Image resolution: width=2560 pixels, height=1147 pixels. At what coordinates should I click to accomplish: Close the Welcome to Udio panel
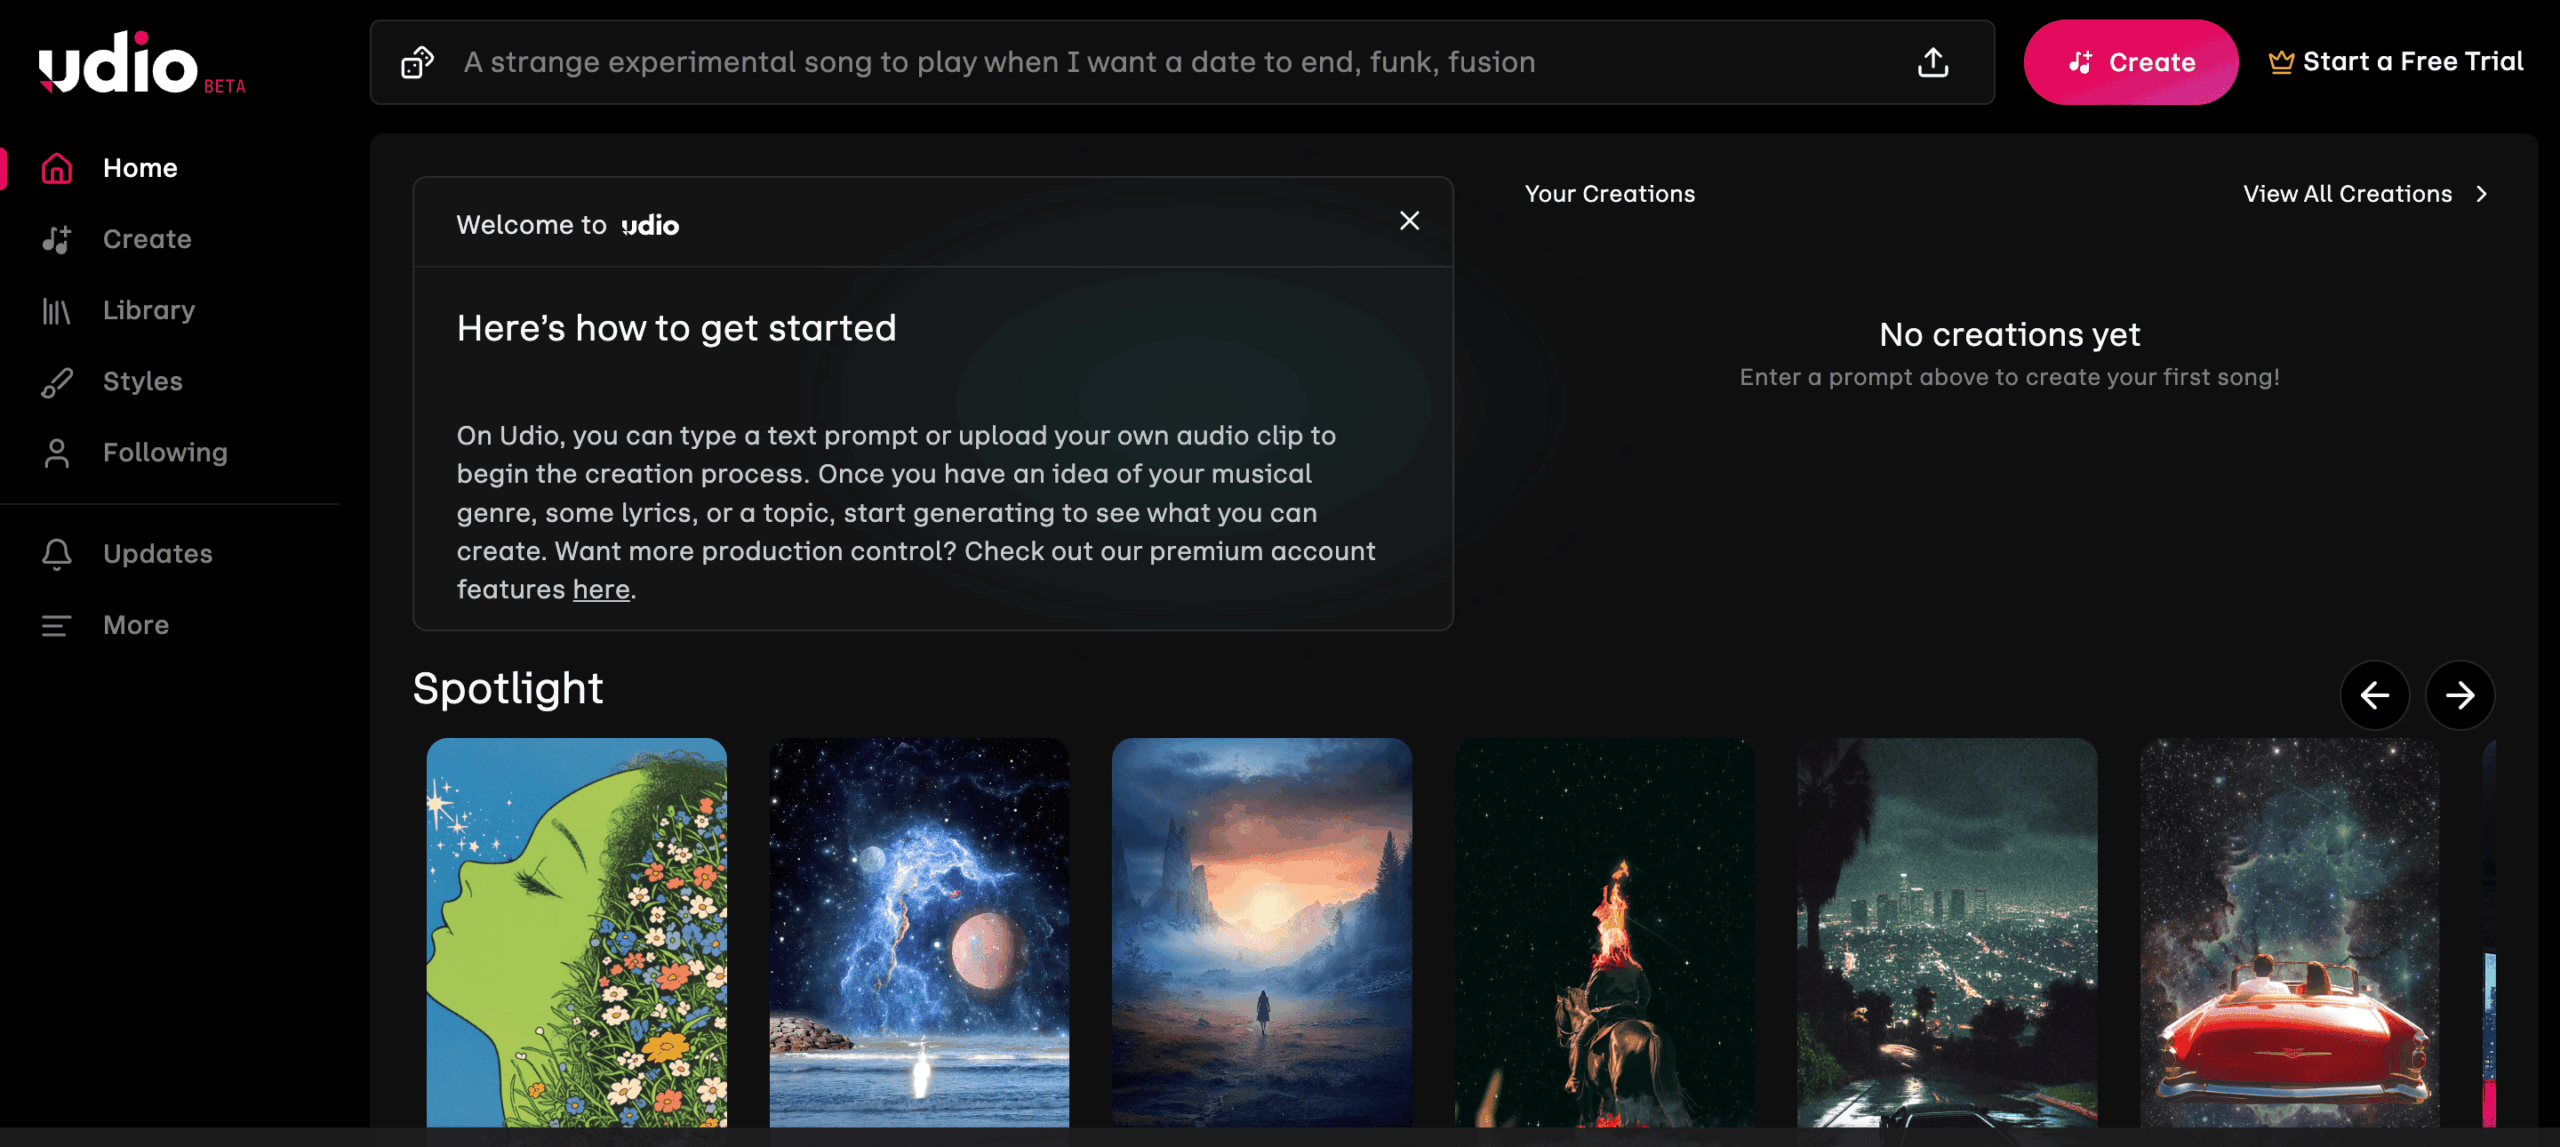pyautogui.click(x=1409, y=221)
